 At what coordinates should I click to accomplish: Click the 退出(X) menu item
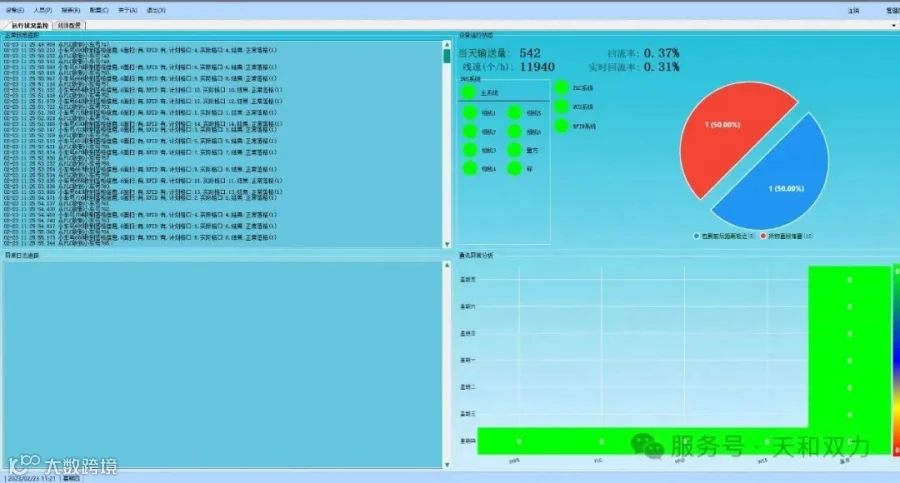tap(156, 10)
